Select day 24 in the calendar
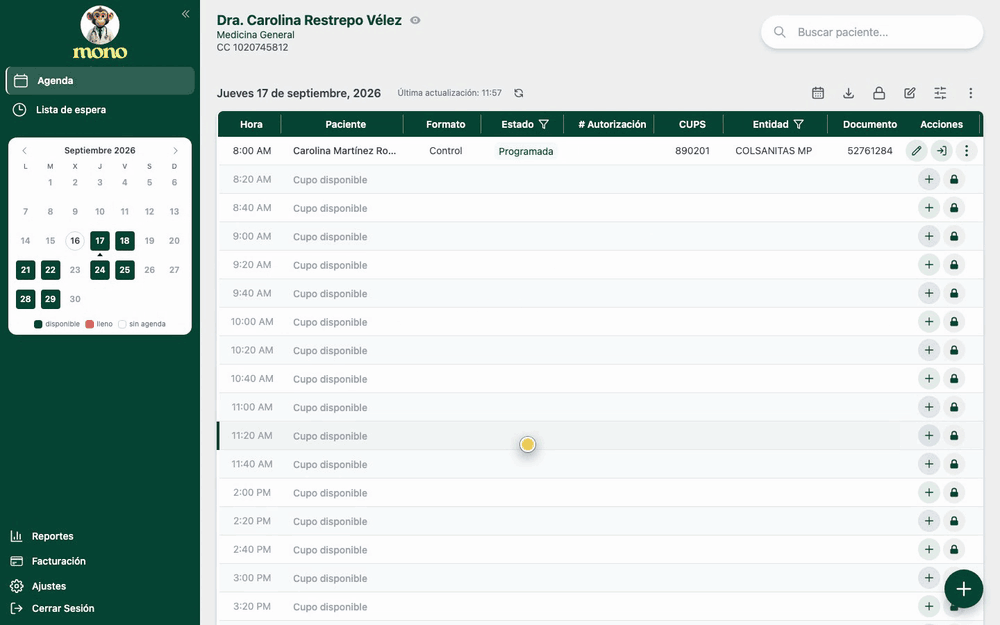1000x625 pixels. pyautogui.click(x=100, y=270)
